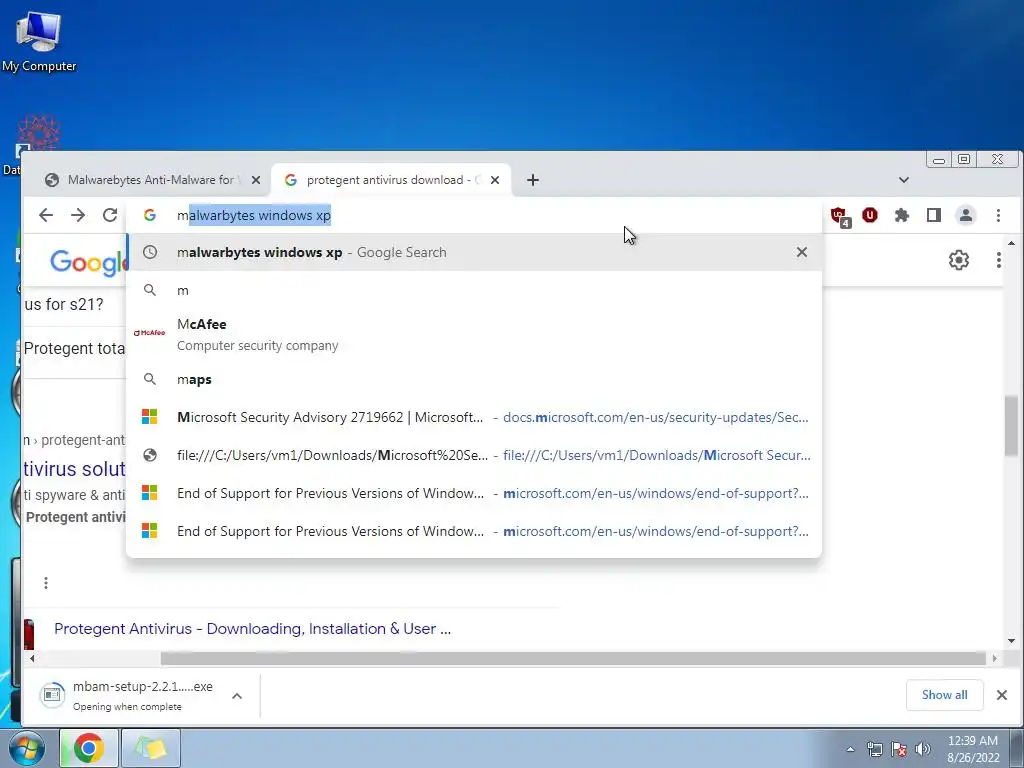This screenshot has height=768, width=1024.
Task: Remove the malwarbytes windows xp suggestion
Action: click(802, 252)
